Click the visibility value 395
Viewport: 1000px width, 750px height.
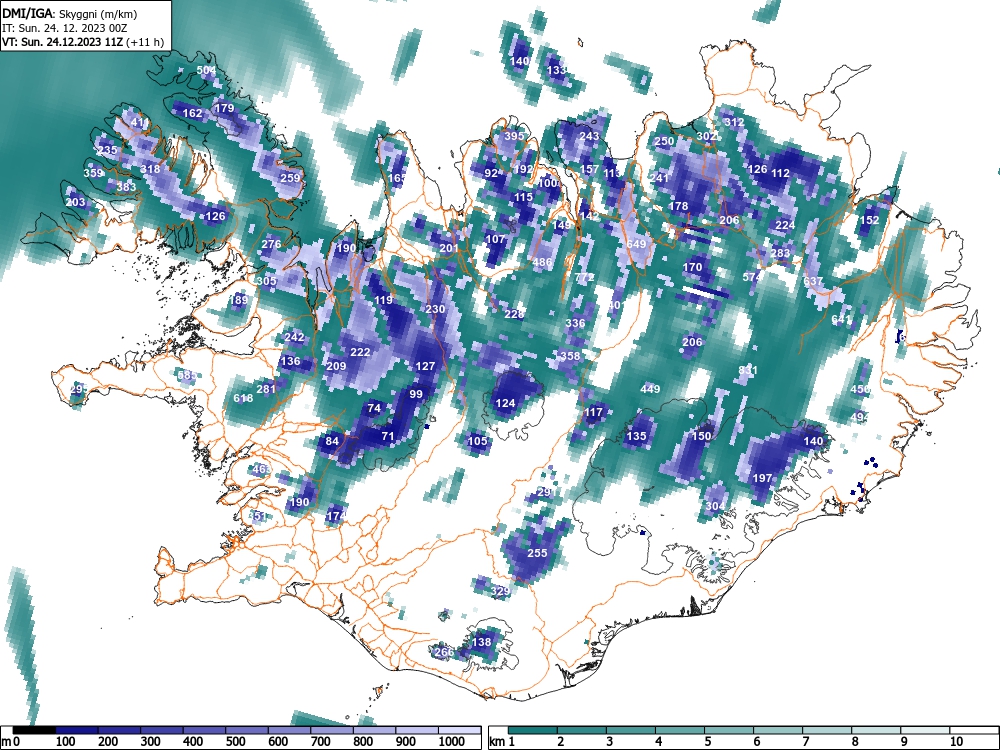[514, 136]
